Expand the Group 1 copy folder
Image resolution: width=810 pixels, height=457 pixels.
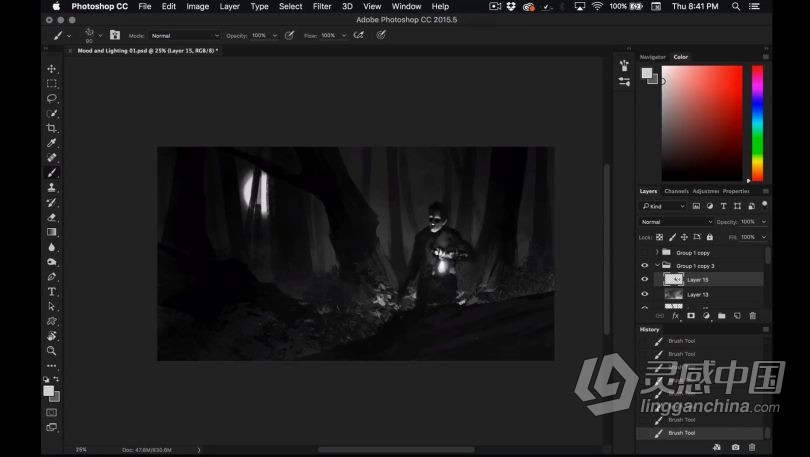[657, 252]
